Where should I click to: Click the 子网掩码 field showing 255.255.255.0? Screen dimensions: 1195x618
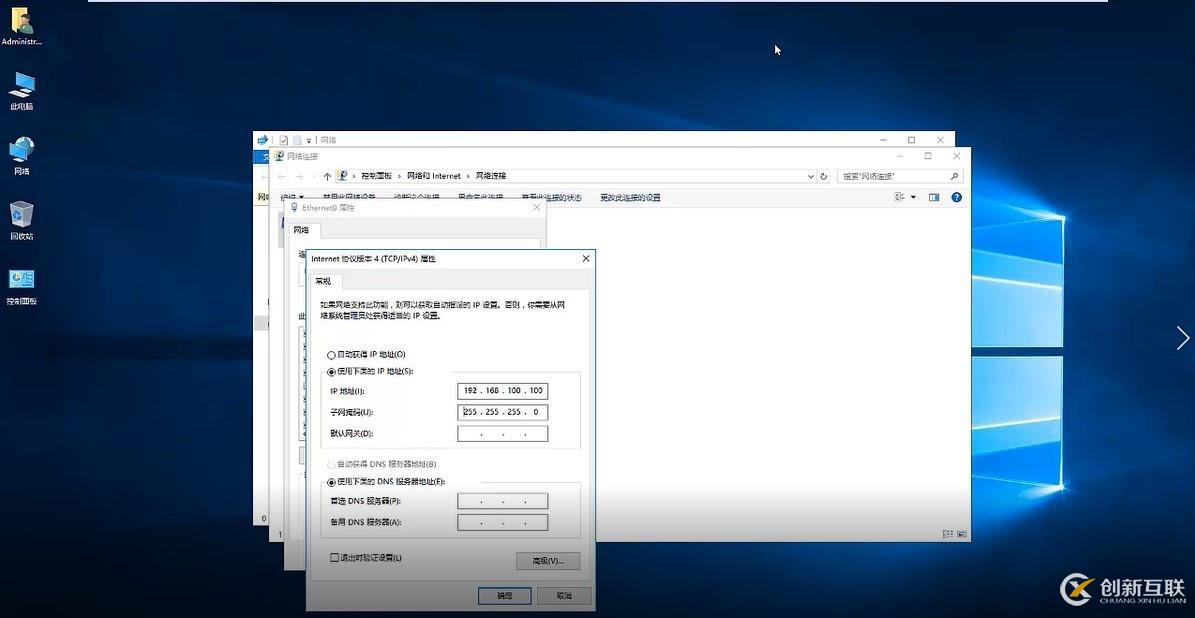[x=502, y=412]
